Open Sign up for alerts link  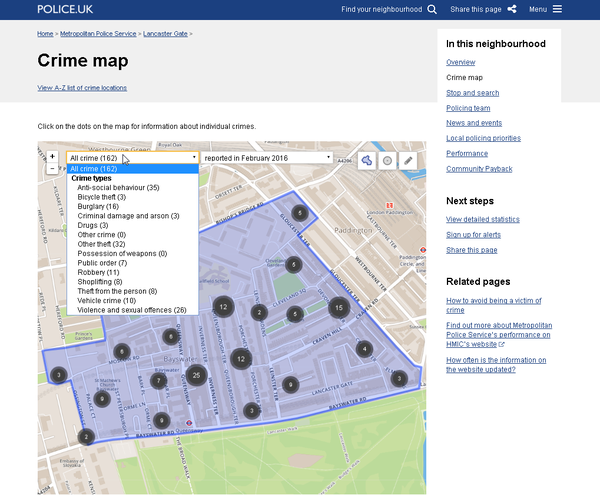(473, 234)
